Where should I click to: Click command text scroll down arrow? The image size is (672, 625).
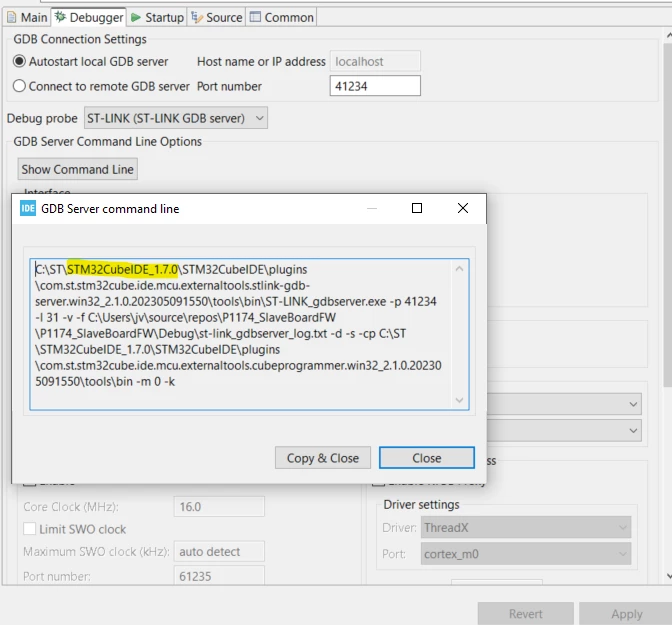pos(459,400)
